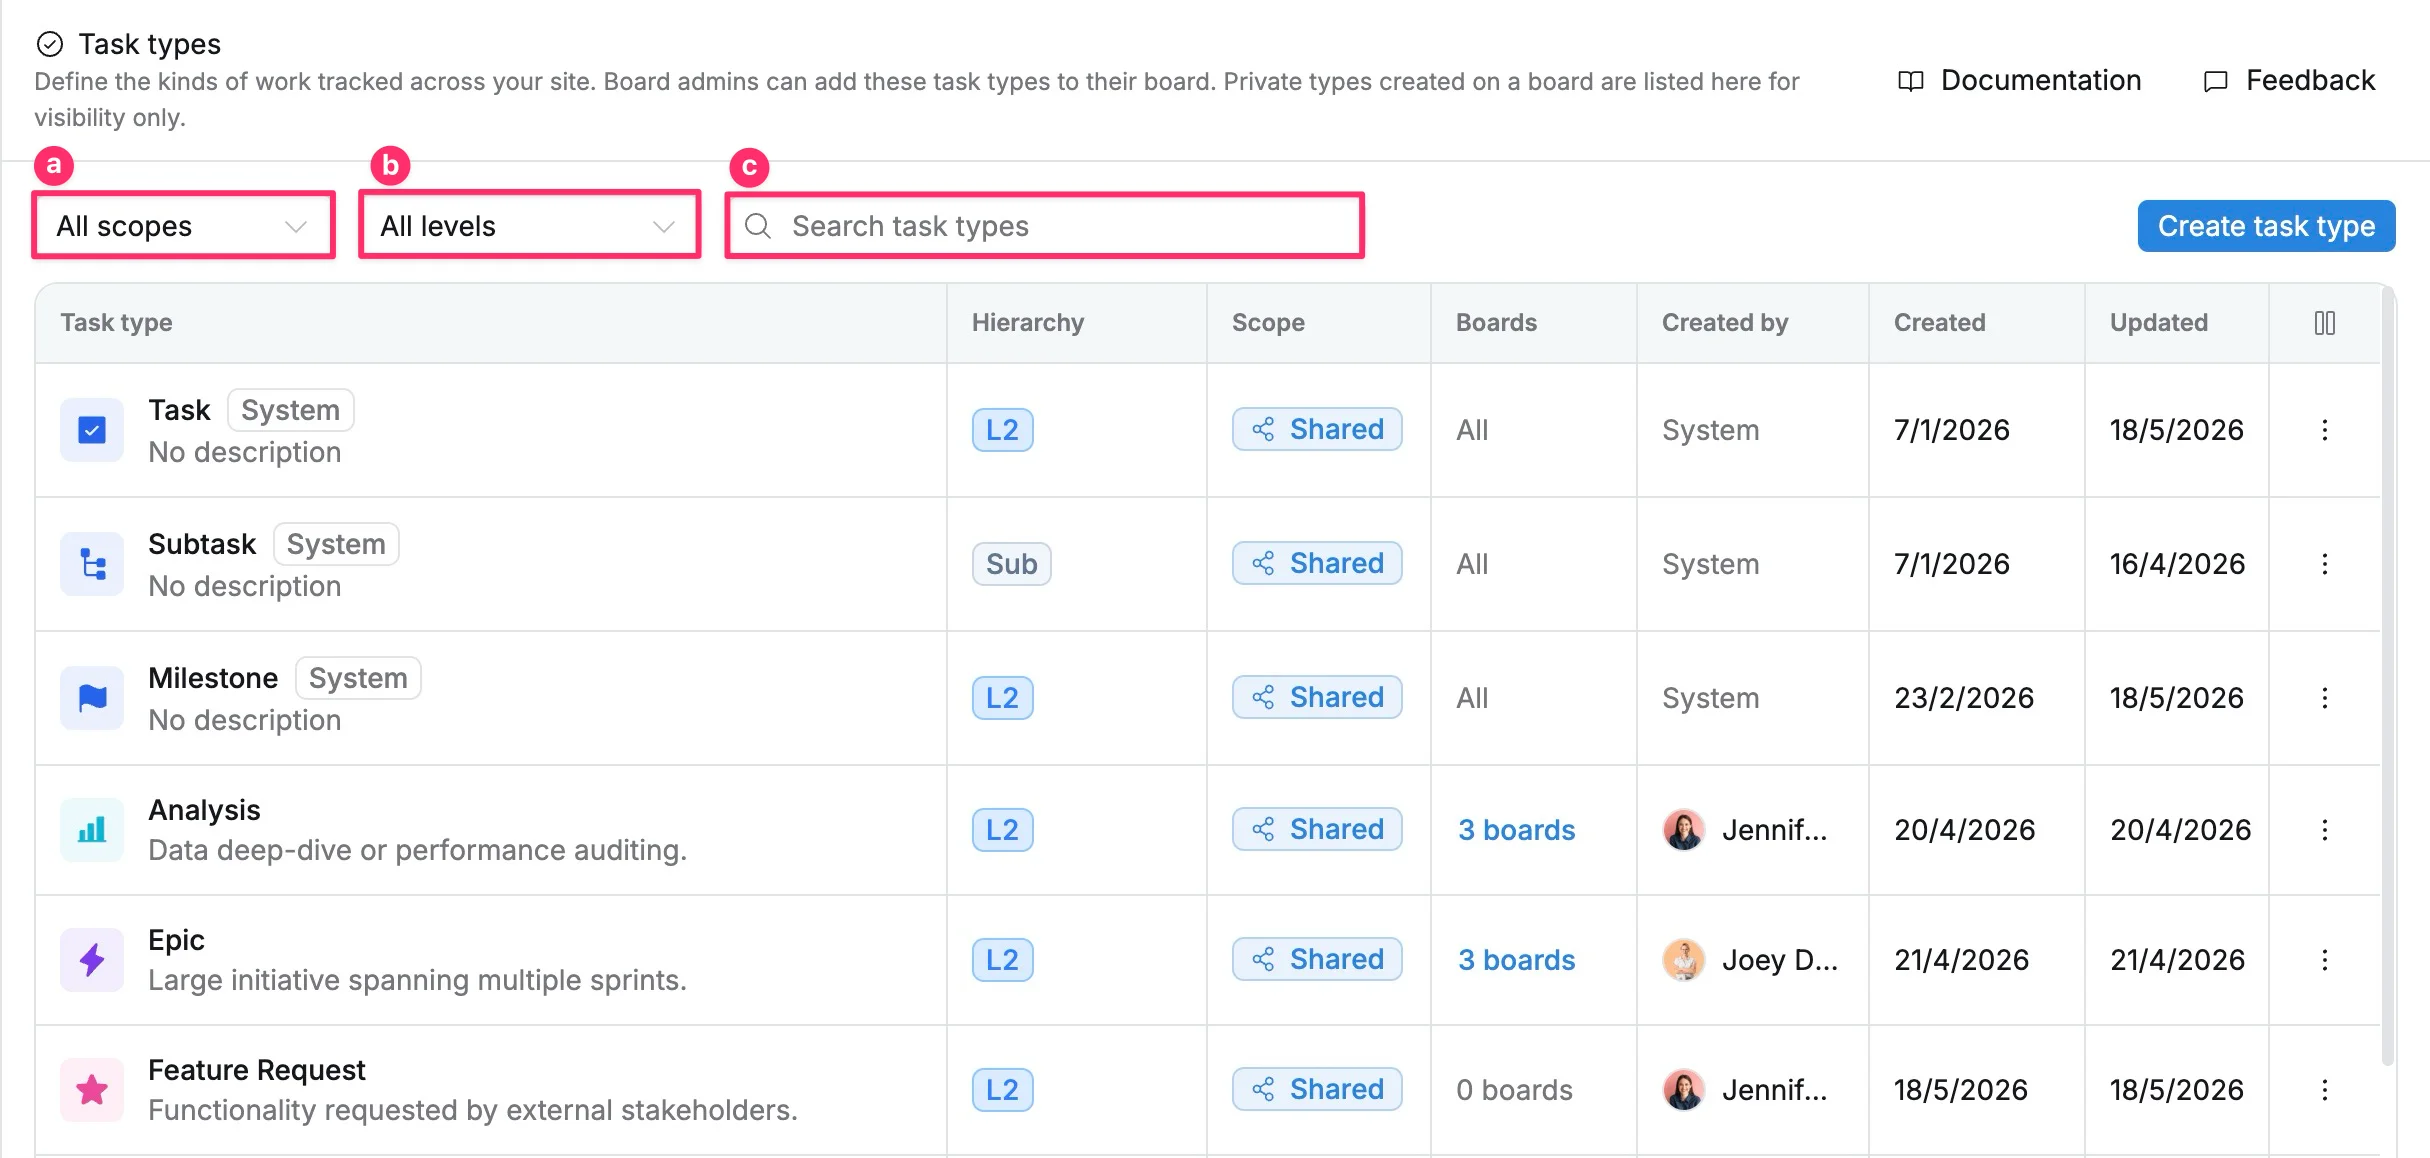Viewport: 2430px width, 1158px height.
Task: Open the more actions menu for Analysis row
Action: pyautogui.click(x=2325, y=830)
